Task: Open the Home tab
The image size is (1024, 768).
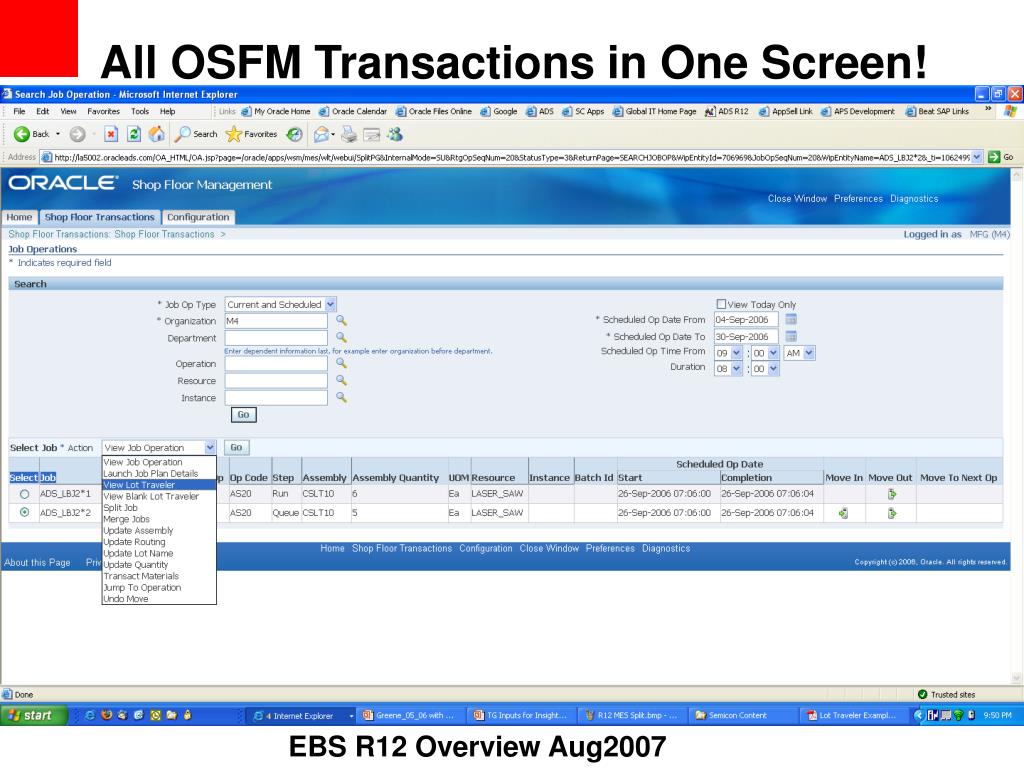Action: (19, 217)
